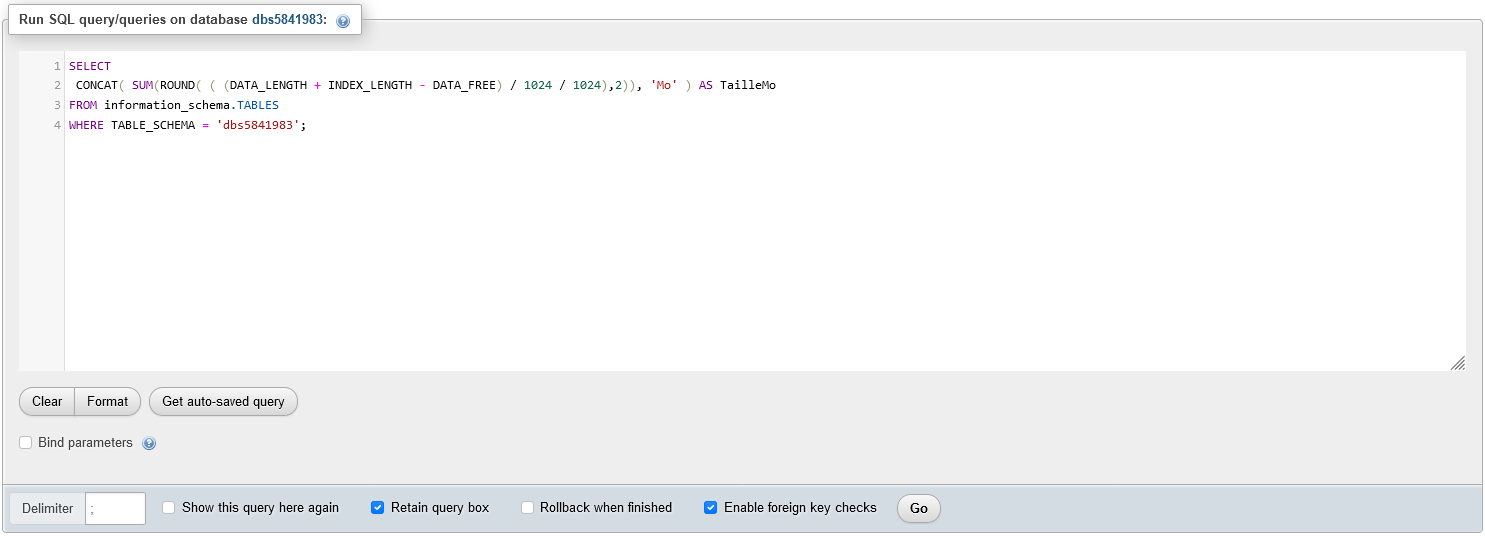Check Show this query here again
Screen dimensions: 1485x536
click(169, 508)
